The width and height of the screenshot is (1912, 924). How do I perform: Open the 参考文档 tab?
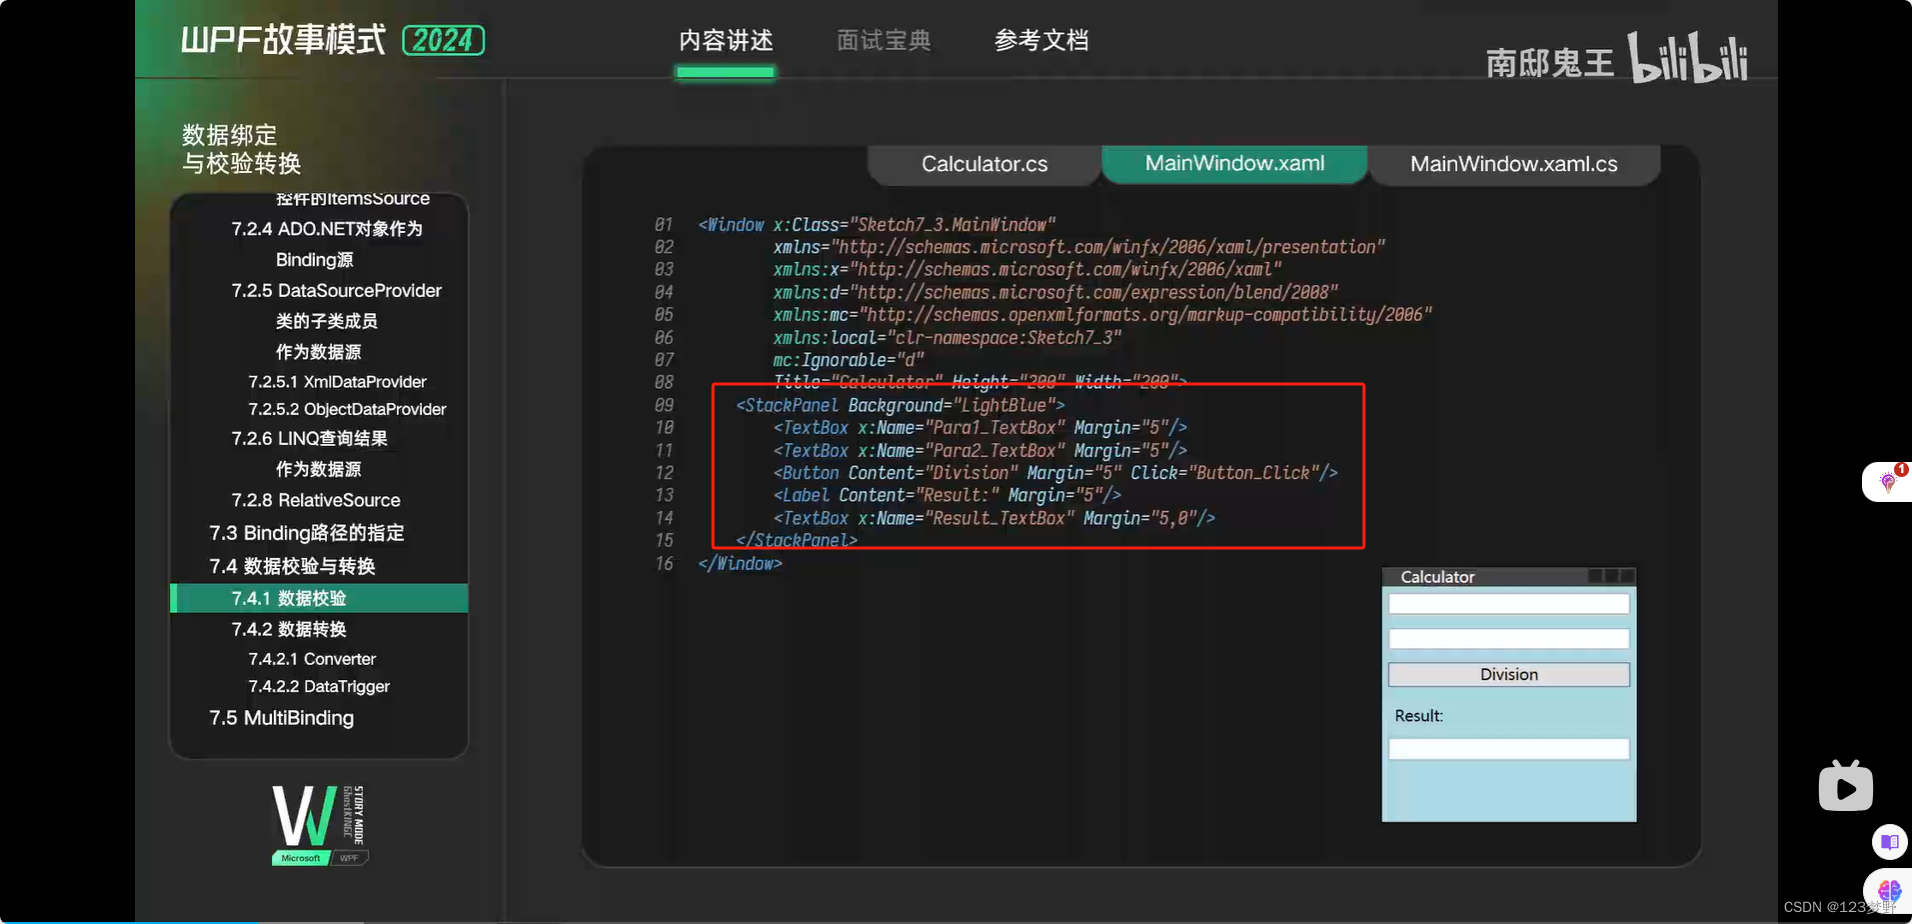pos(1042,41)
